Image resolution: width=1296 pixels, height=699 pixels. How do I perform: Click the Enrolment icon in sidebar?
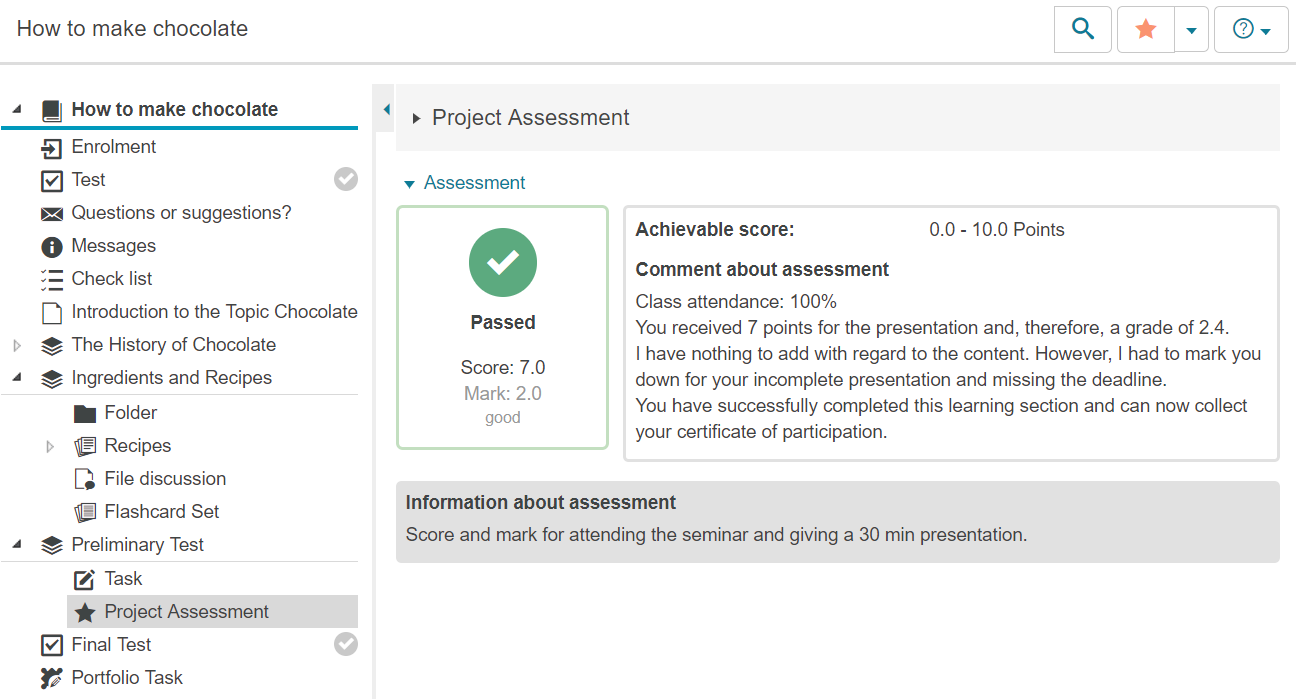pyautogui.click(x=52, y=147)
